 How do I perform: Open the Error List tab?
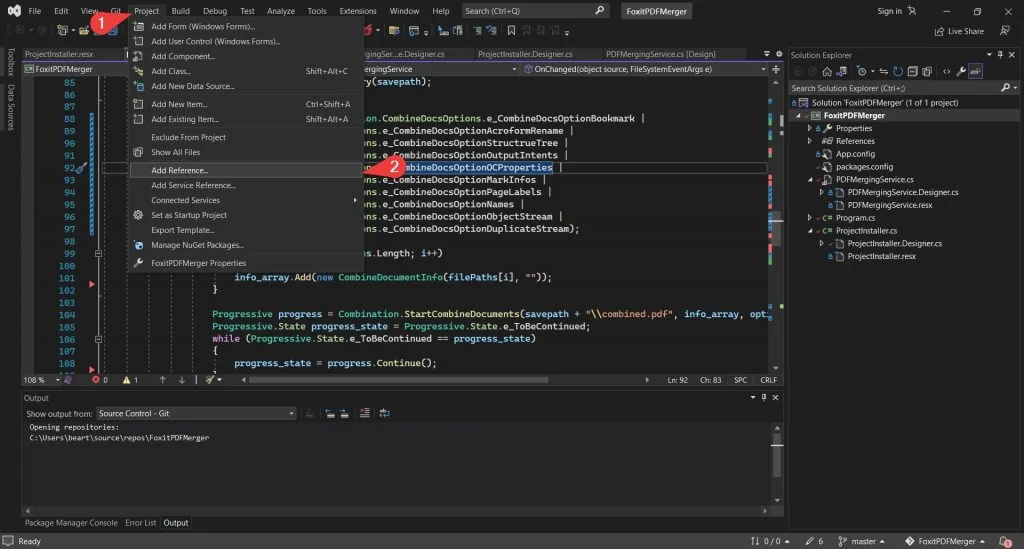[x=140, y=523]
